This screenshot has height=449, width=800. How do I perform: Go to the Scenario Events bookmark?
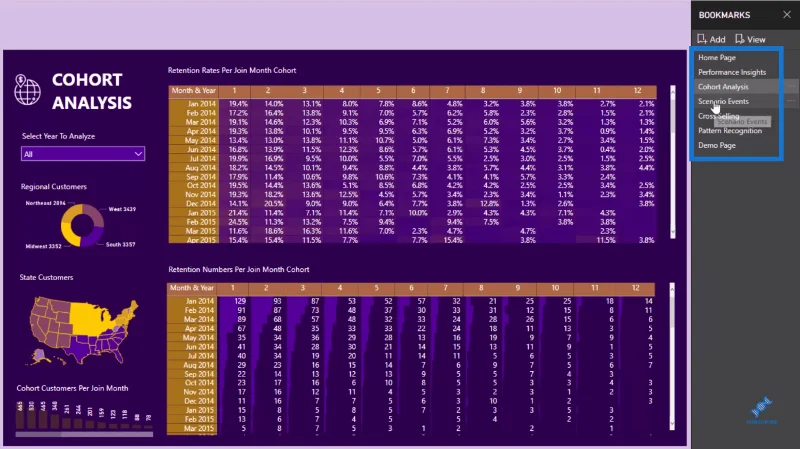point(723,101)
